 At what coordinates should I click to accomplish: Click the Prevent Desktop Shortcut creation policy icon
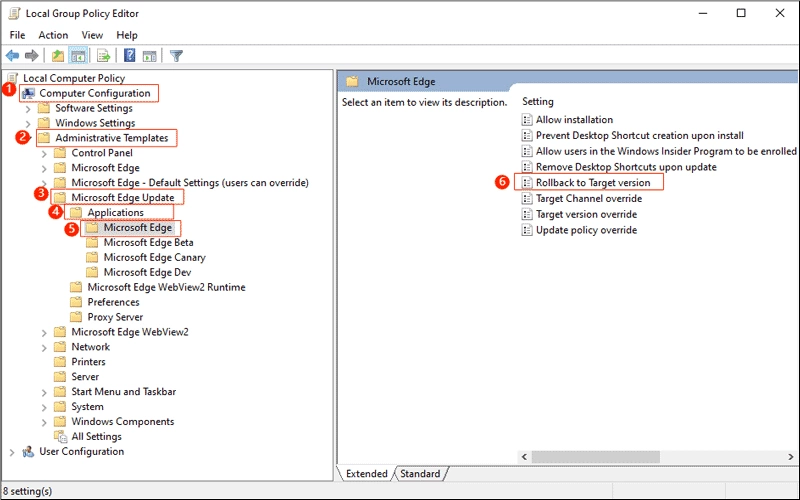[527, 136]
